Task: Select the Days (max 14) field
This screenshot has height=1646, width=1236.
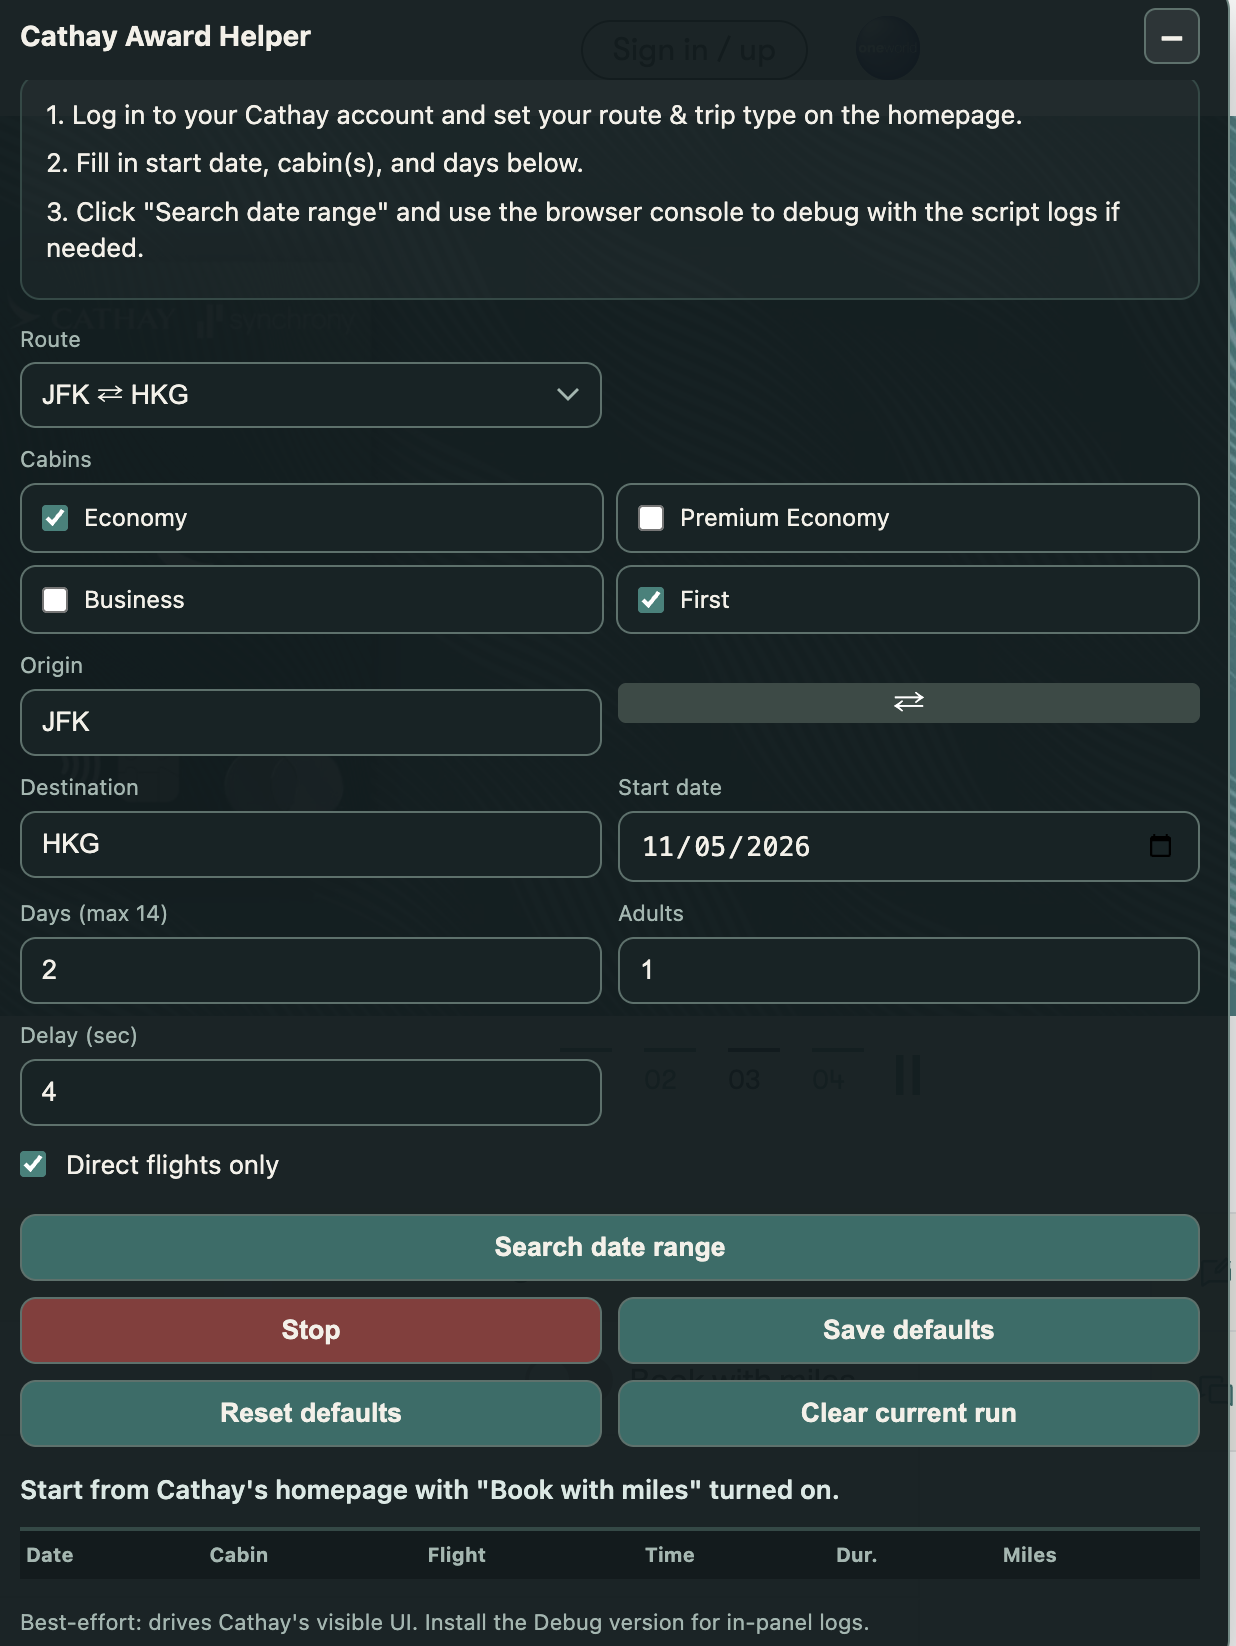Action: (x=311, y=970)
